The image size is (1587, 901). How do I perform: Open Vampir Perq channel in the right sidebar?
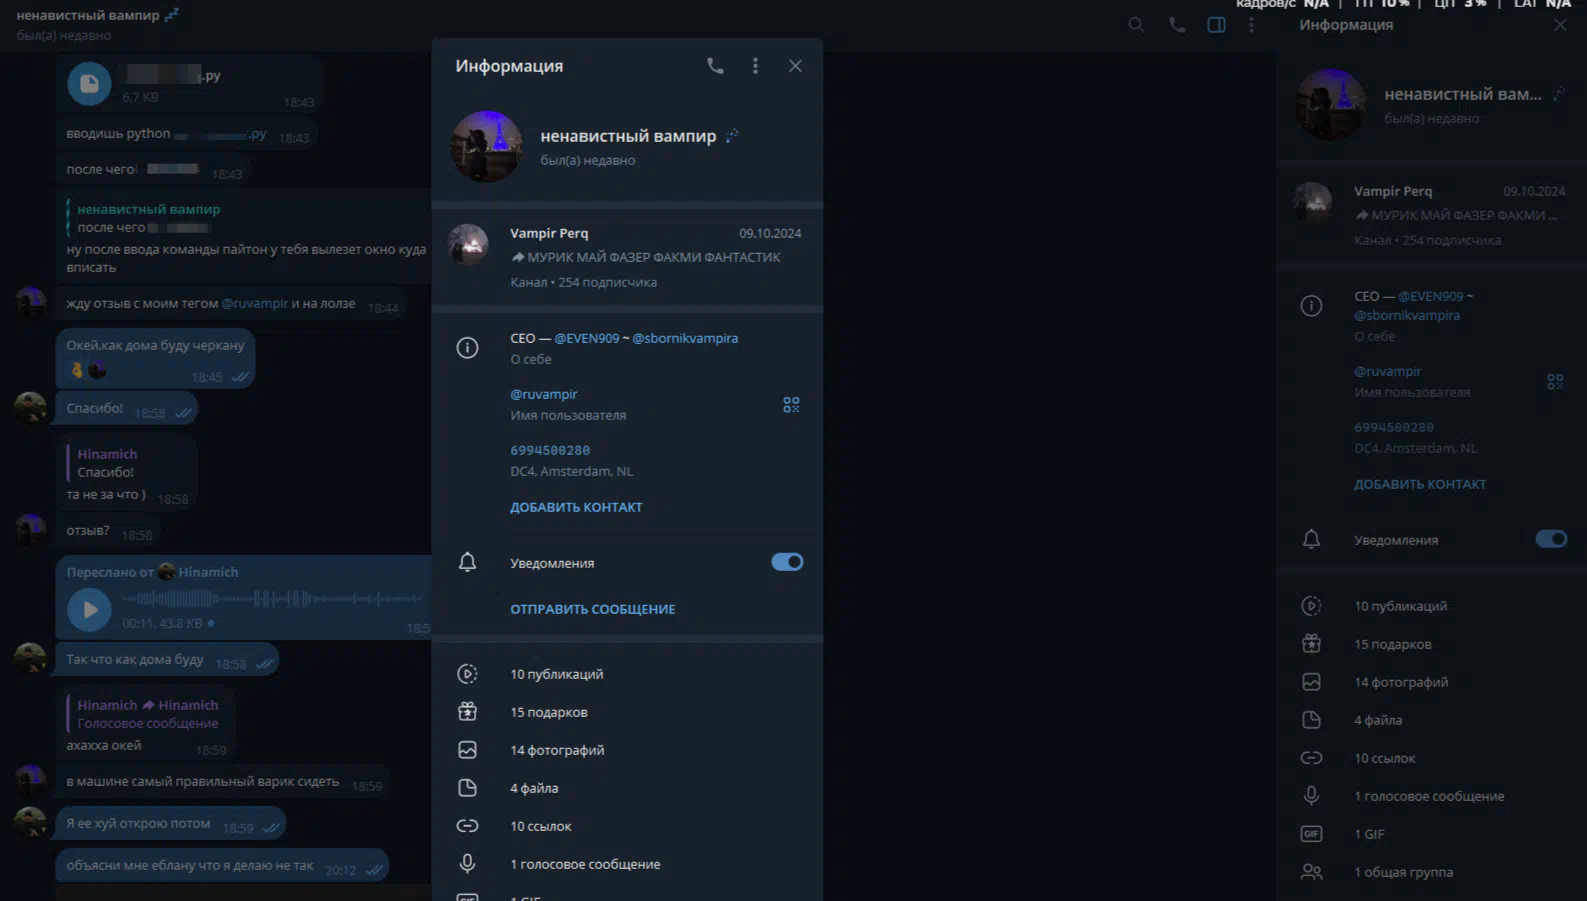[1431, 215]
